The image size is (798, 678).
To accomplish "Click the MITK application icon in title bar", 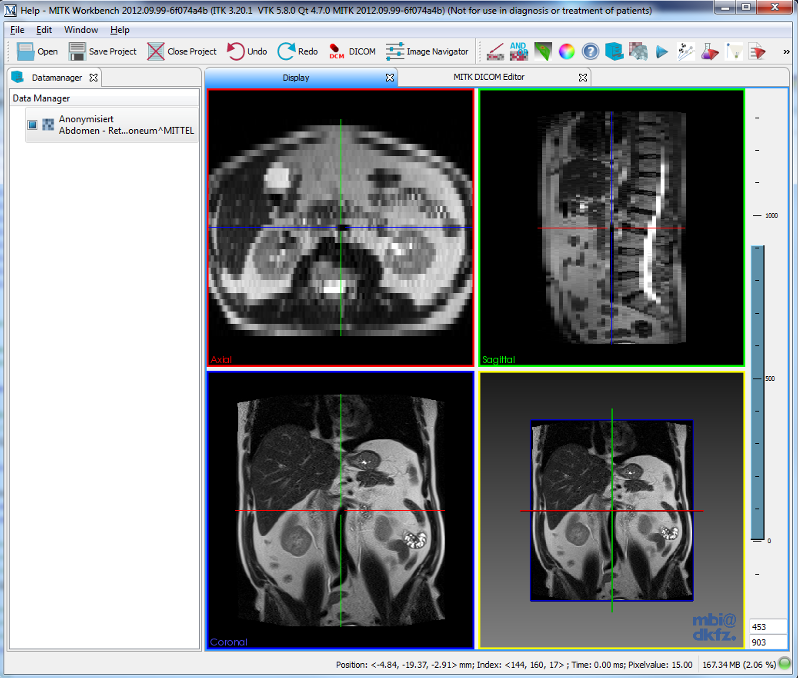I will click(x=10, y=10).
